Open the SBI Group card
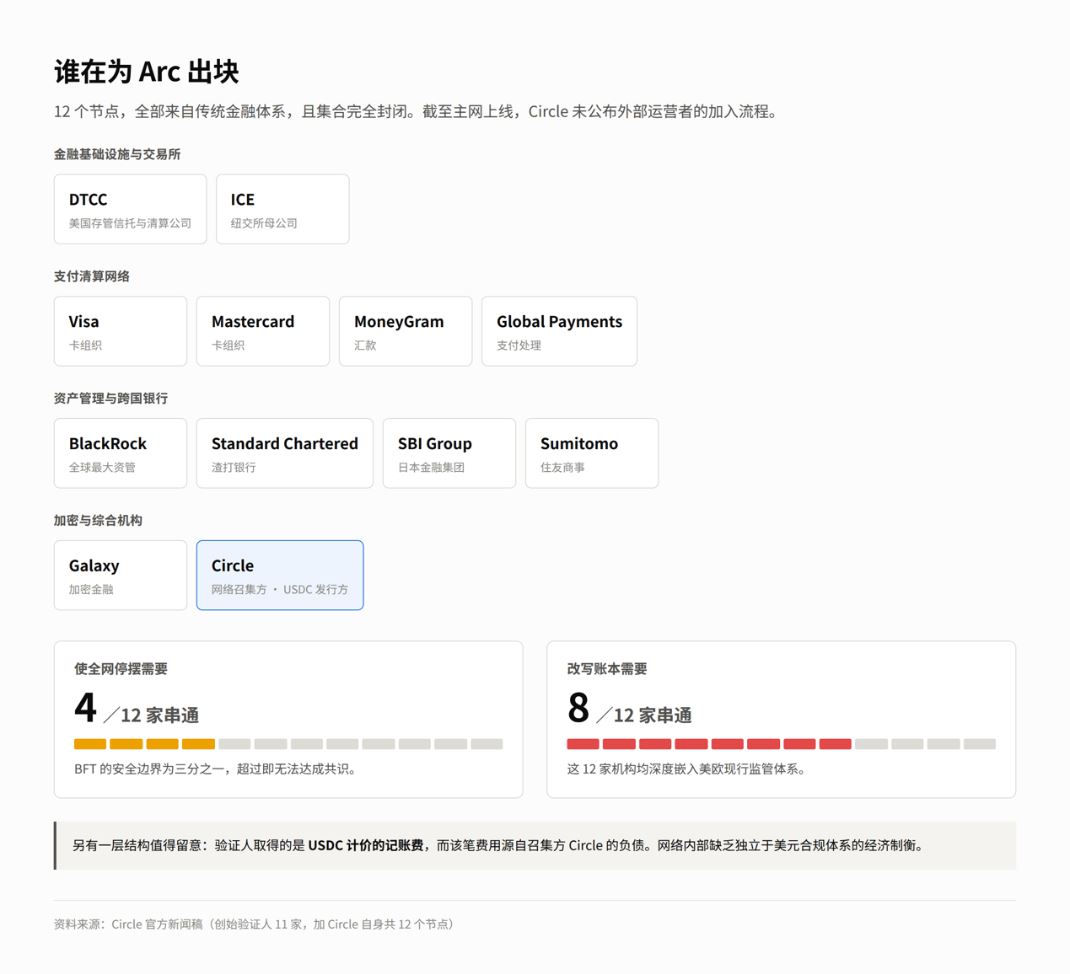The height and width of the screenshot is (974, 1070). click(x=449, y=453)
